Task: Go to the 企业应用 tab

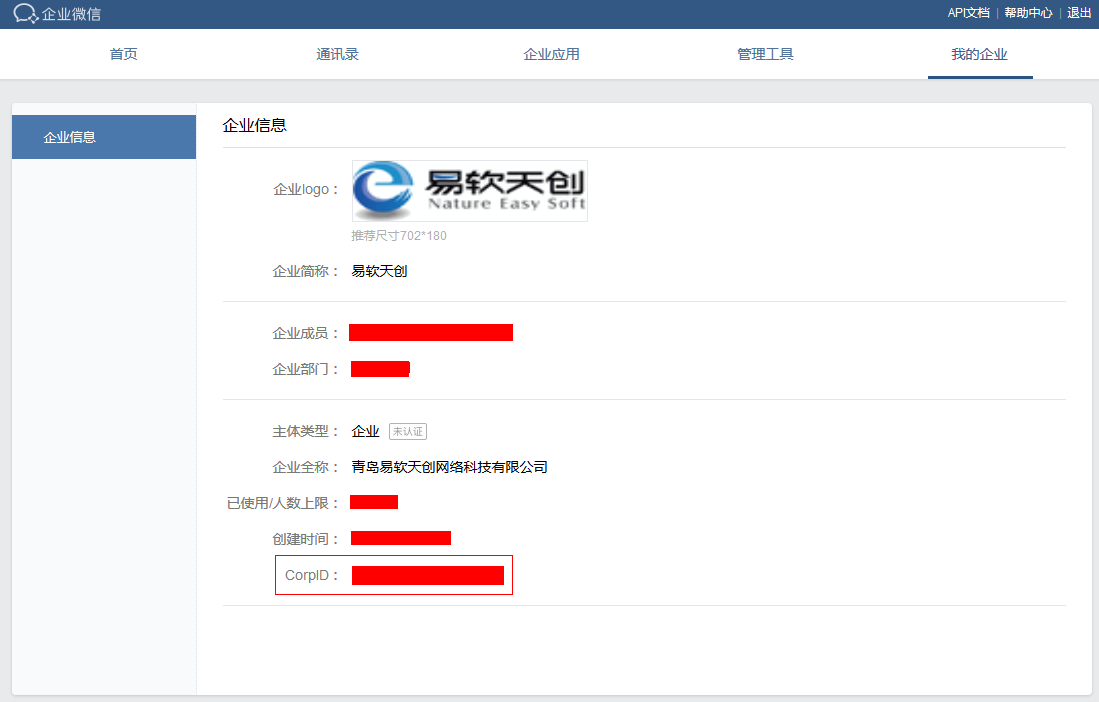Action: pos(552,54)
